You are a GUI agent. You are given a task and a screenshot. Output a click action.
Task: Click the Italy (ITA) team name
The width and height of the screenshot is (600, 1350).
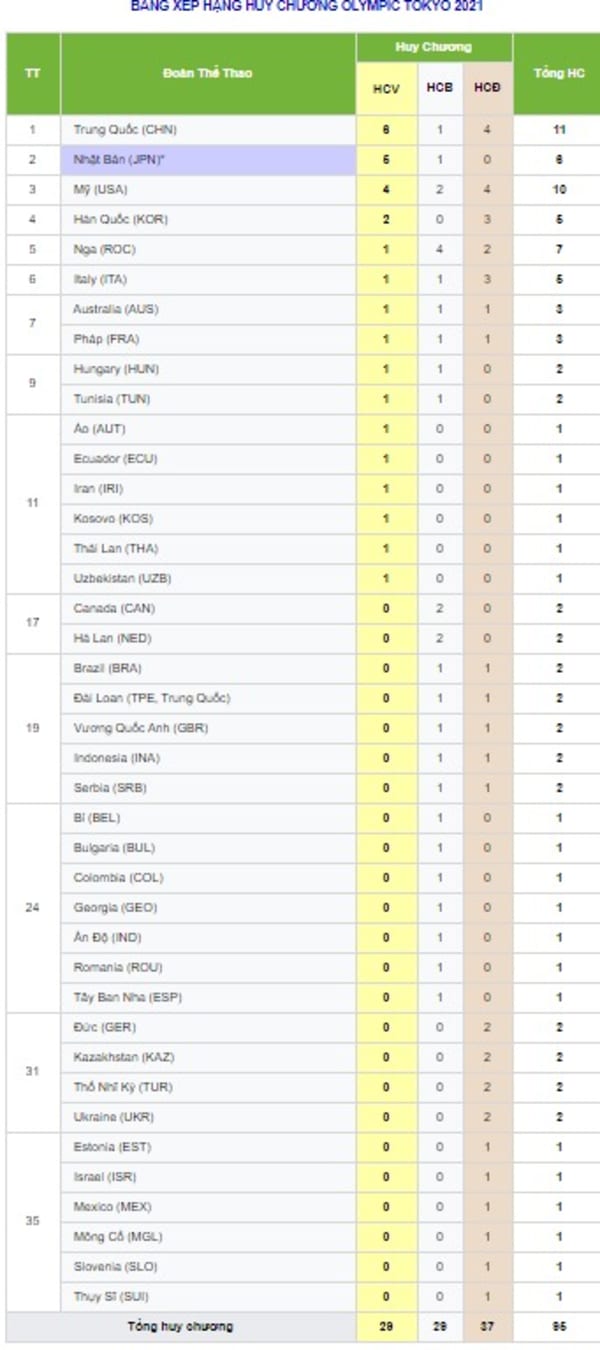point(100,280)
